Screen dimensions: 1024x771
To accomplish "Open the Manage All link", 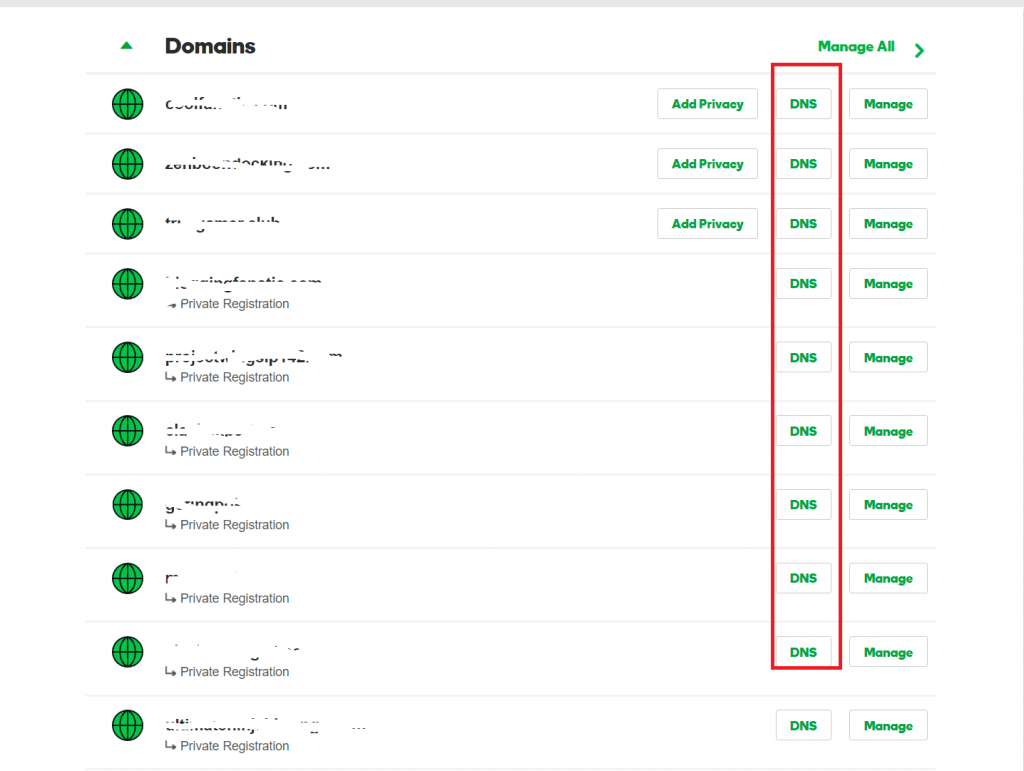I will pyautogui.click(x=856, y=47).
